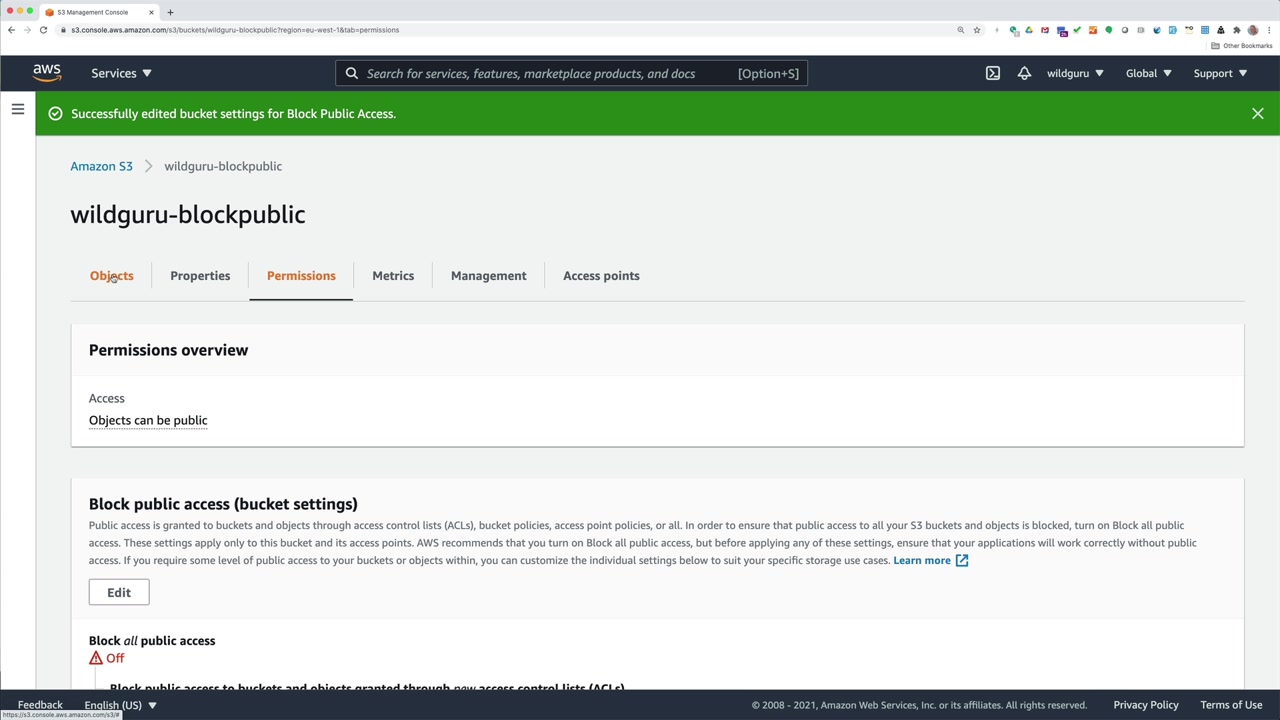Click the wildguru-blockpublic breadcrumb text
The height and width of the screenshot is (720, 1280).
[x=223, y=166]
